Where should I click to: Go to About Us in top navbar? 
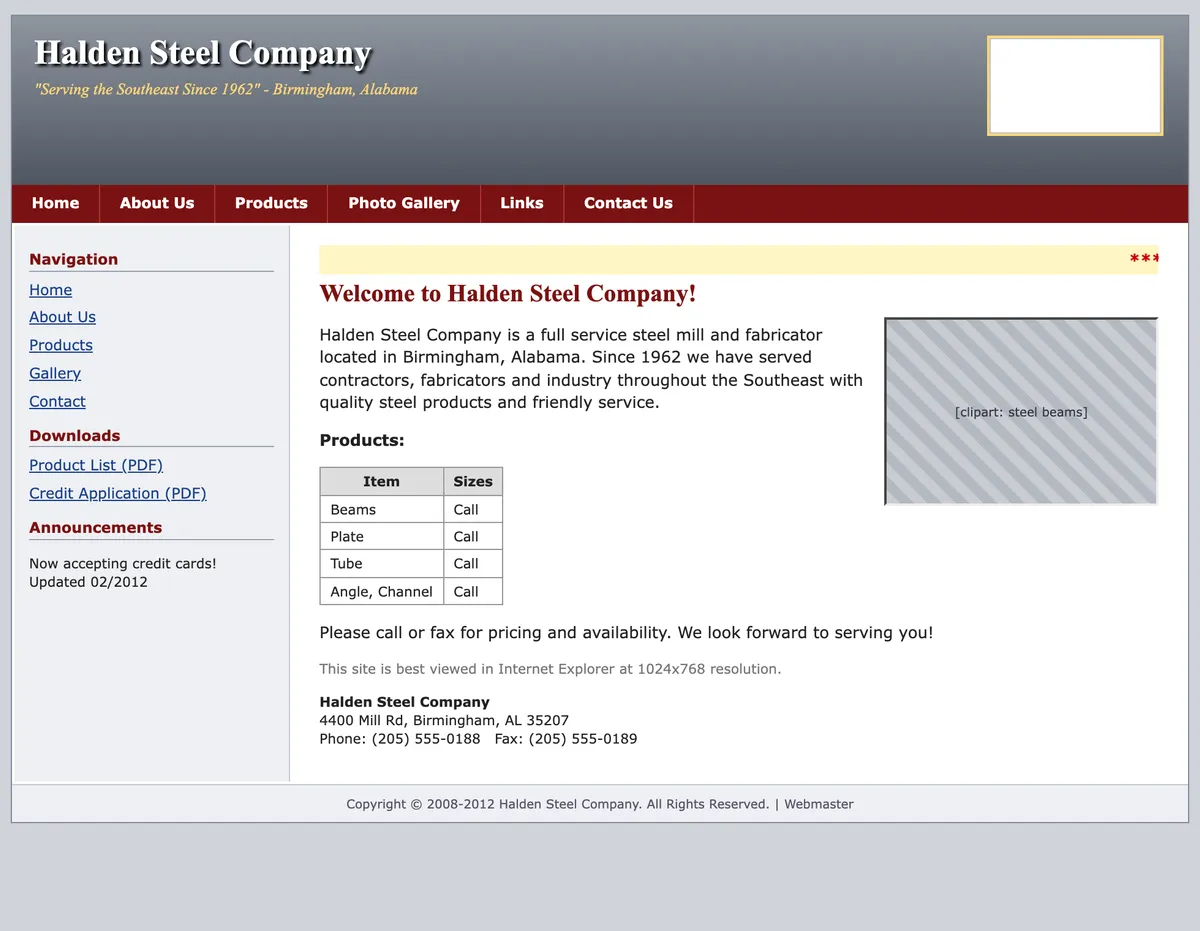[157, 203]
